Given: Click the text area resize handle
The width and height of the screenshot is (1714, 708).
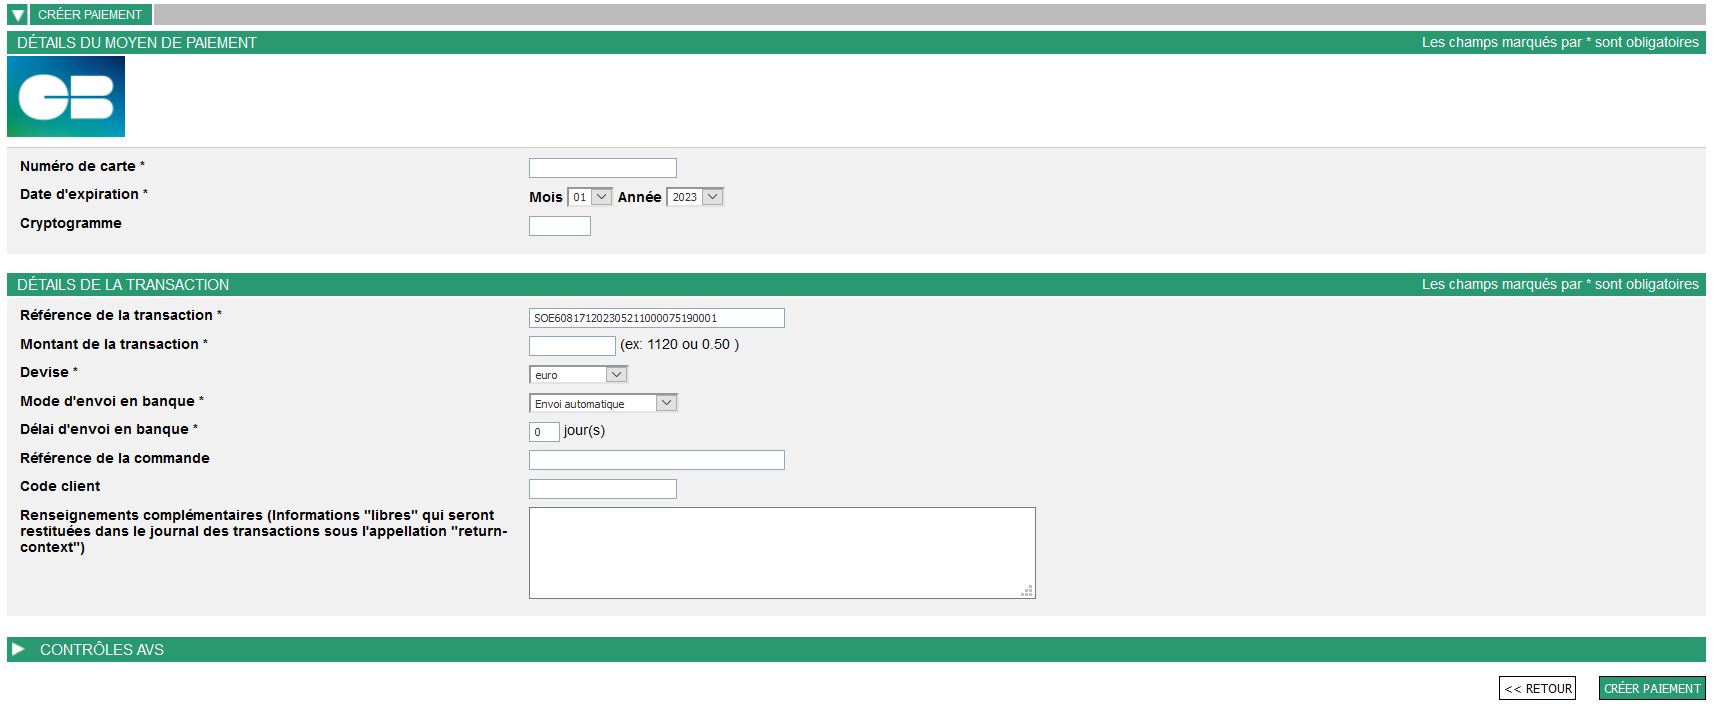Looking at the screenshot, I should point(1027,591).
